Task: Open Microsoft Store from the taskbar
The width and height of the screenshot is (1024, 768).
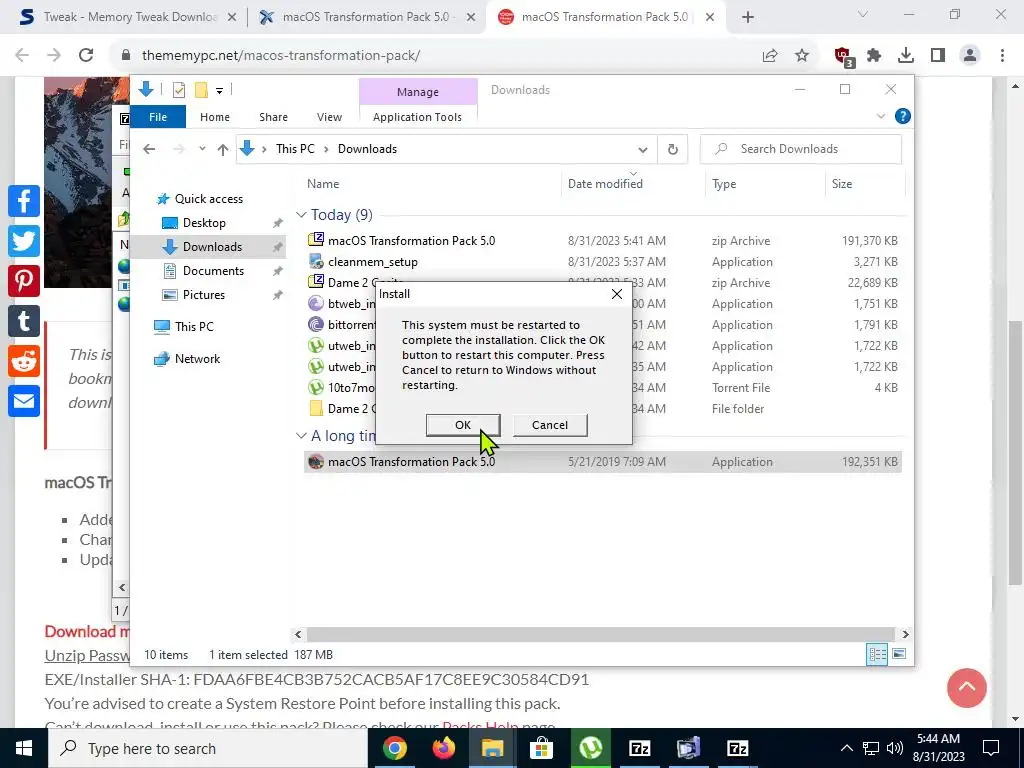Action: [x=541, y=748]
